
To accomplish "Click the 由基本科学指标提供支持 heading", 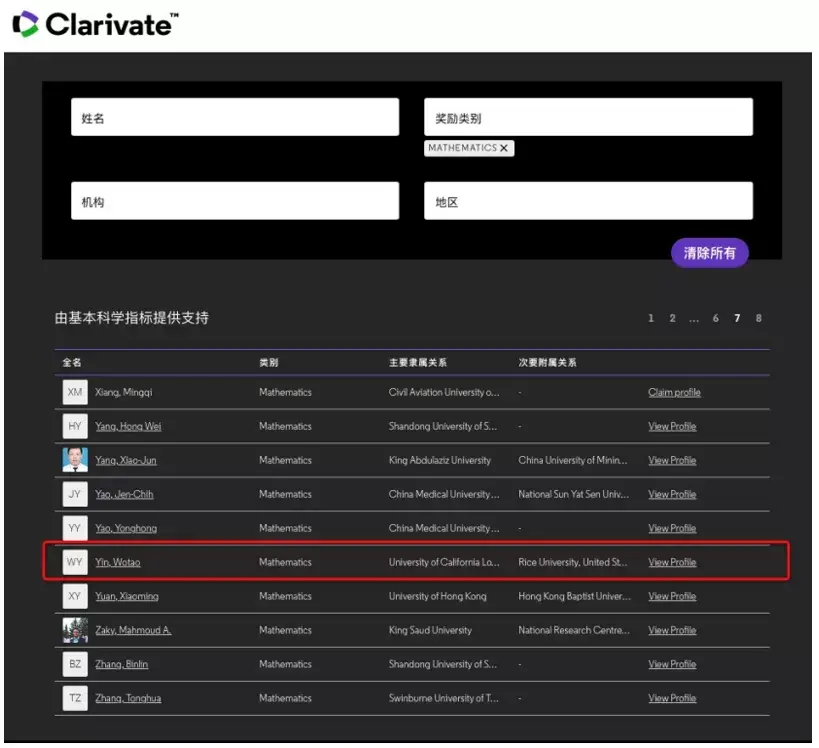I will click(x=132, y=318).
